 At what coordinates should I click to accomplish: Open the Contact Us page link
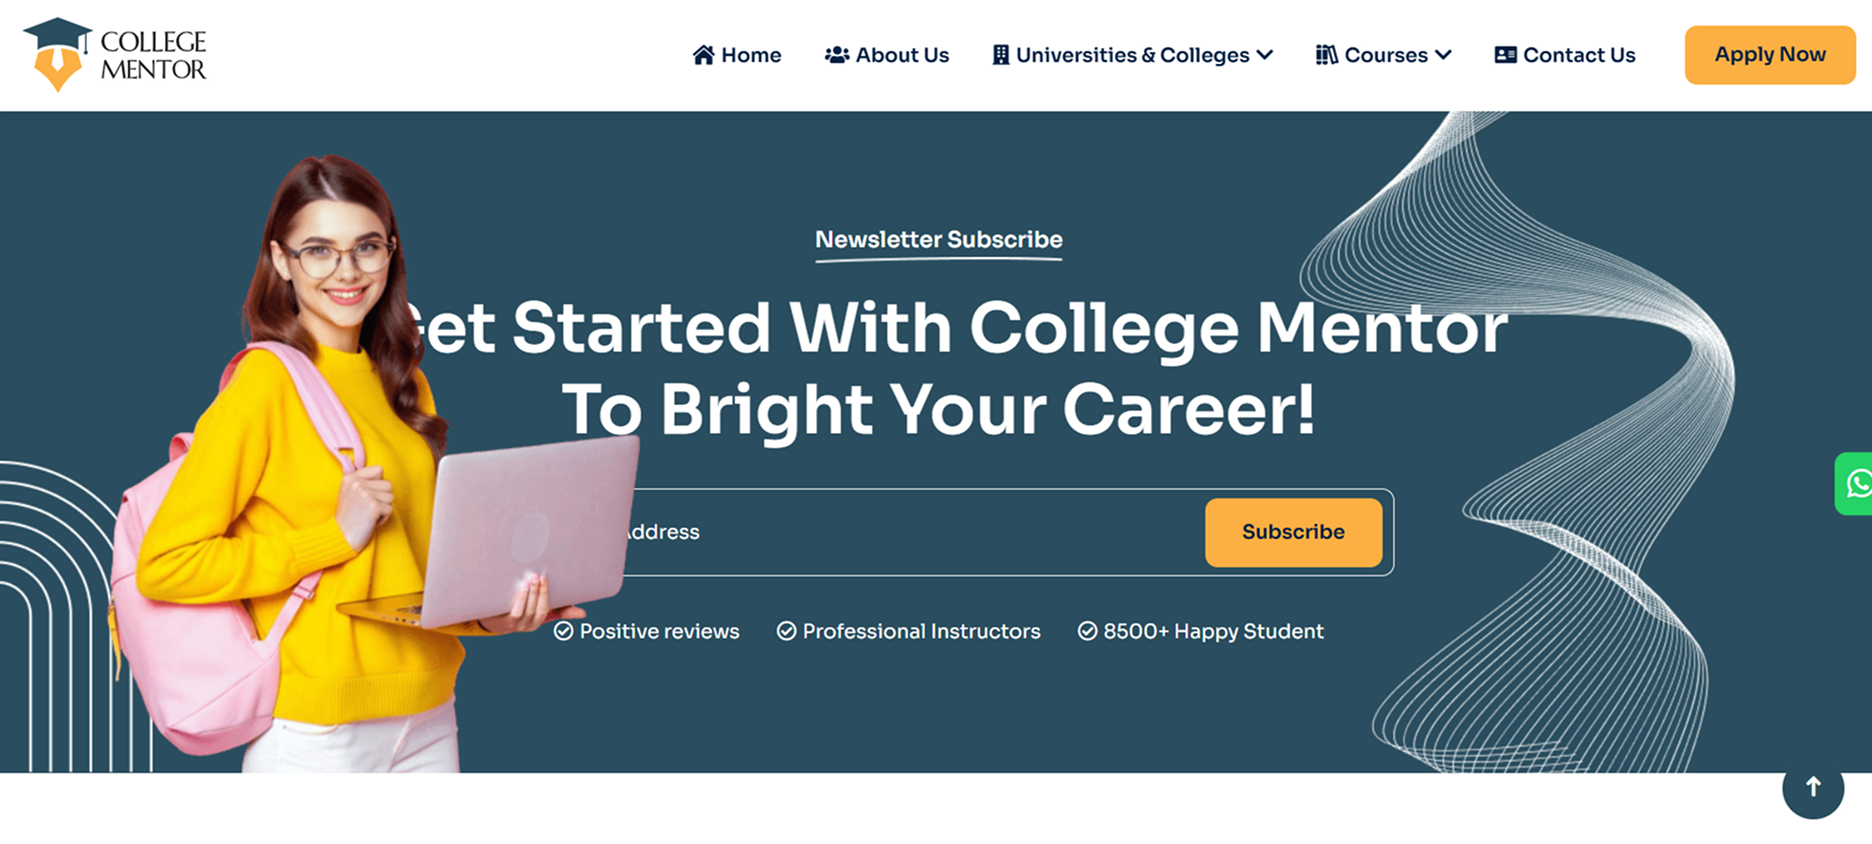(x=1579, y=55)
